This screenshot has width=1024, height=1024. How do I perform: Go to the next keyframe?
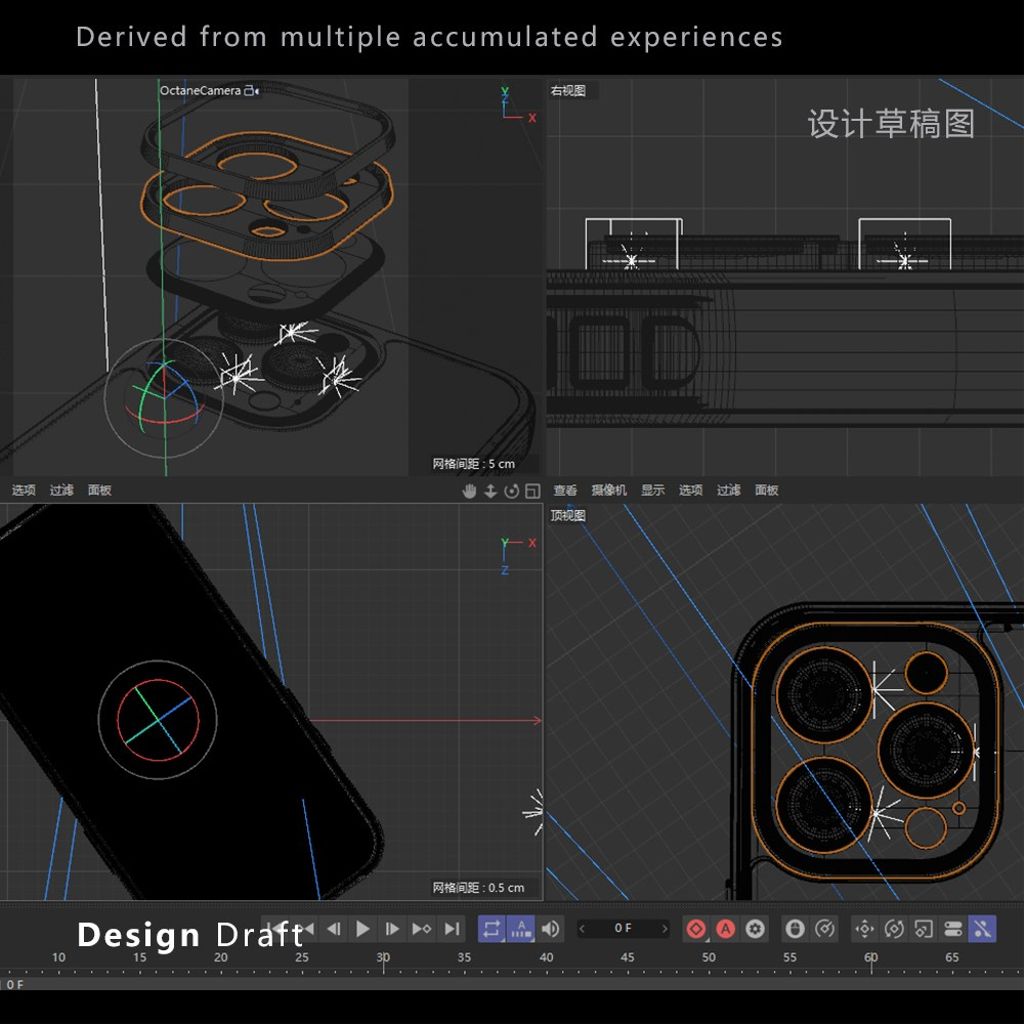pyautogui.click(x=422, y=929)
